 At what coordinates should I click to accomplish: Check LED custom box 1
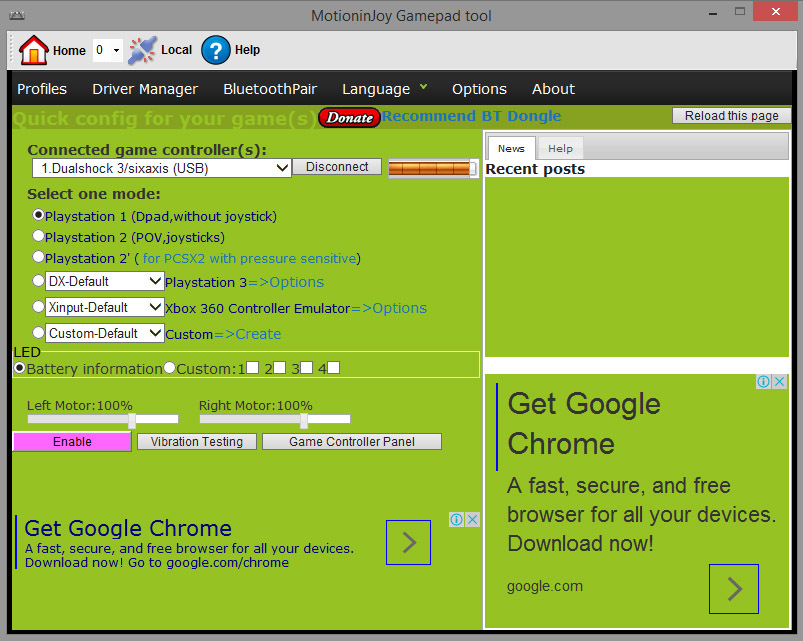click(x=252, y=368)
